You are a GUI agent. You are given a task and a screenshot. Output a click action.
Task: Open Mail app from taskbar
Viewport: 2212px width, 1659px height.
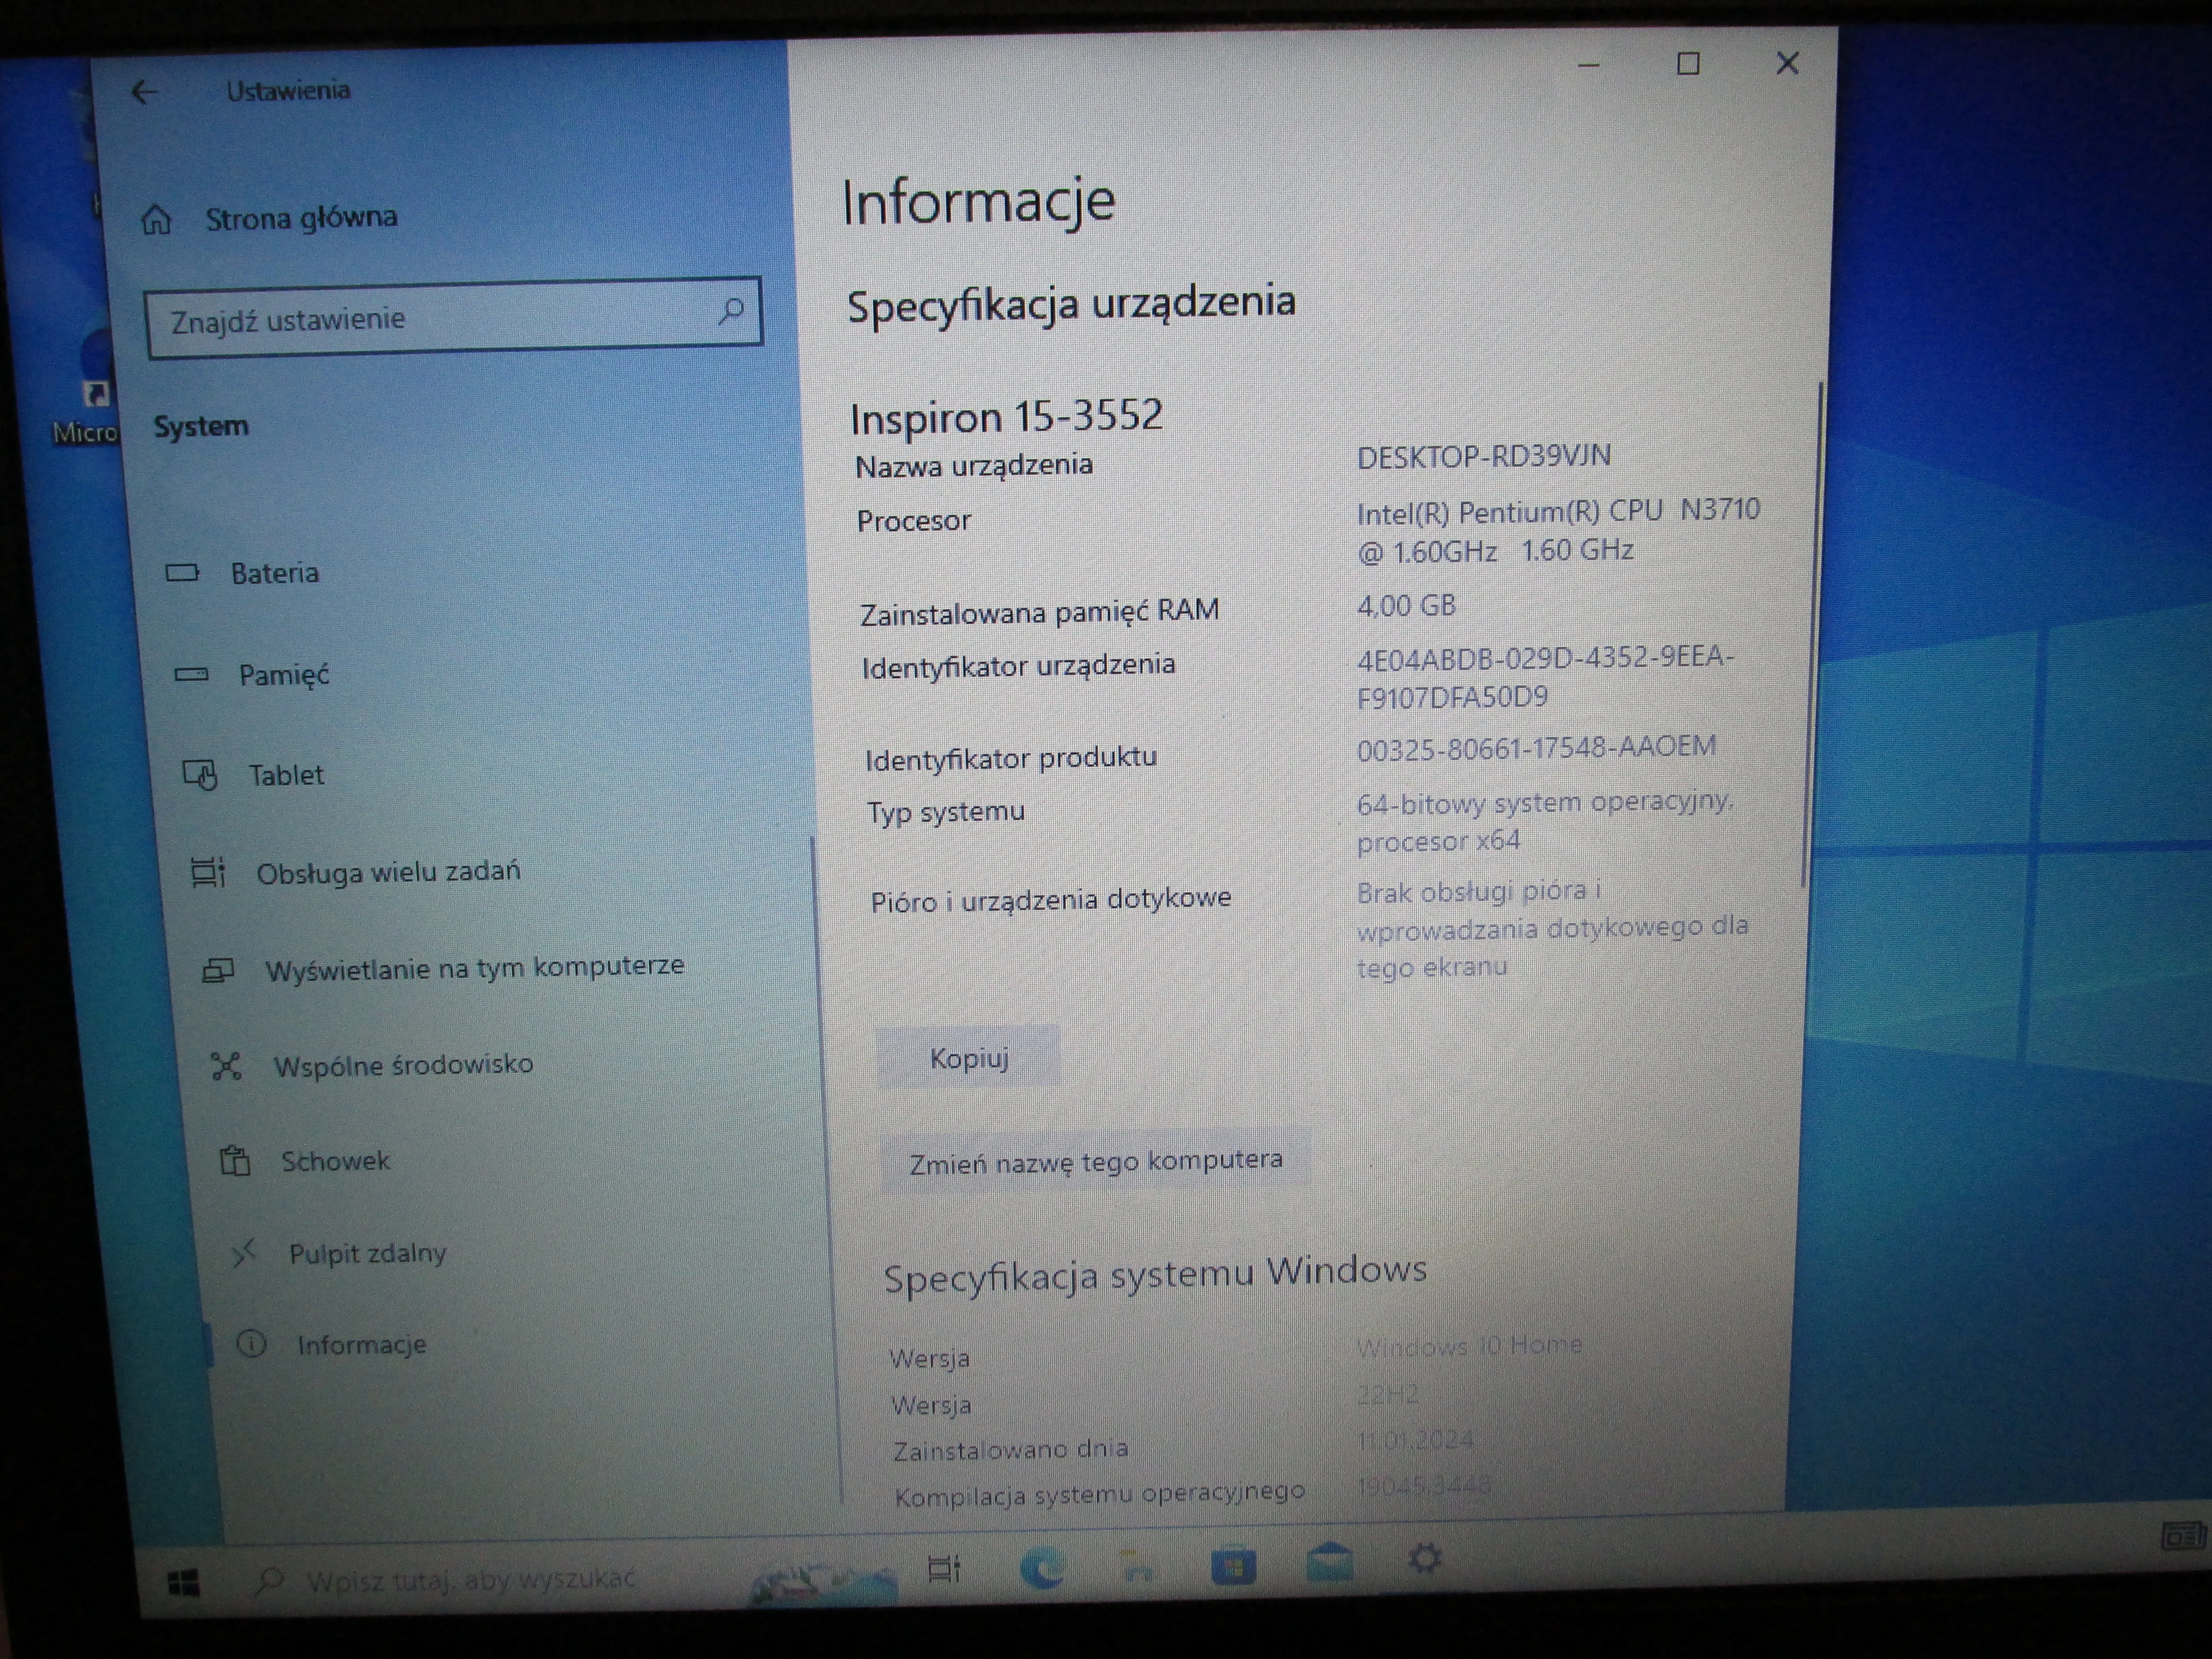1330,1562
